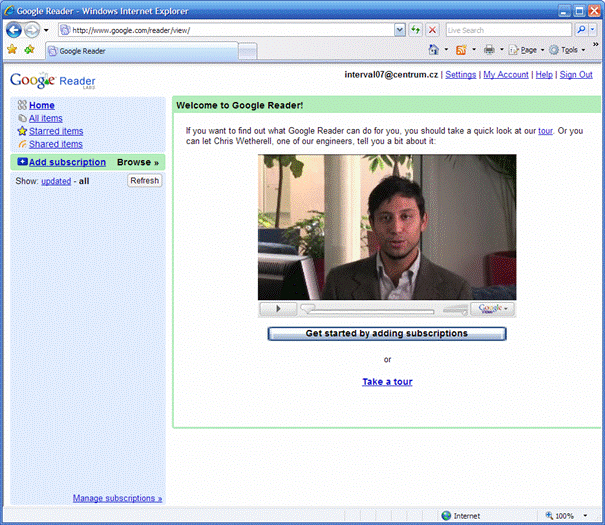Adjust the video volume slider
Viewport: 605px width, 525px height.
tap(455, 309)
